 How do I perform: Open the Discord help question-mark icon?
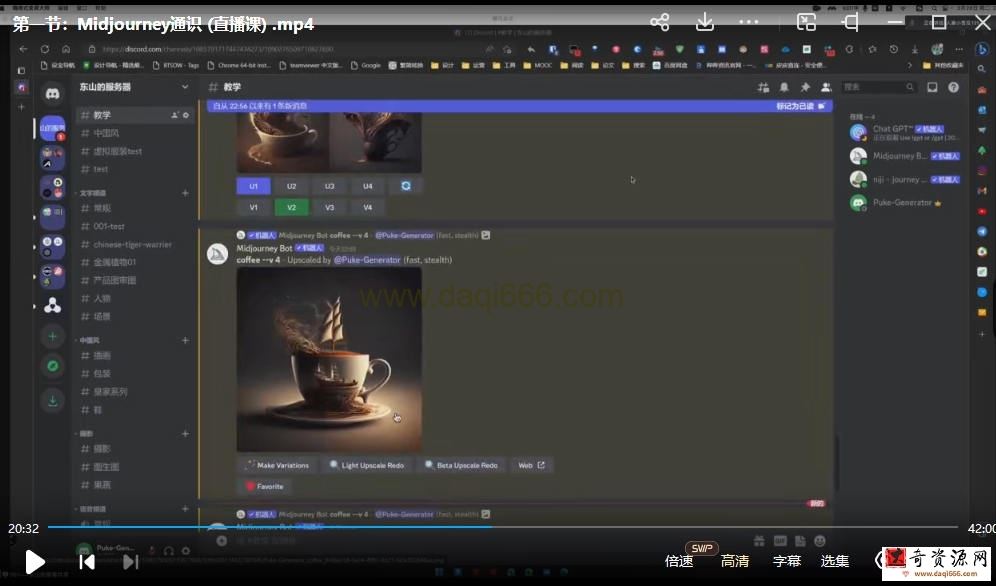pyautogui.click(x=953, y=87)
